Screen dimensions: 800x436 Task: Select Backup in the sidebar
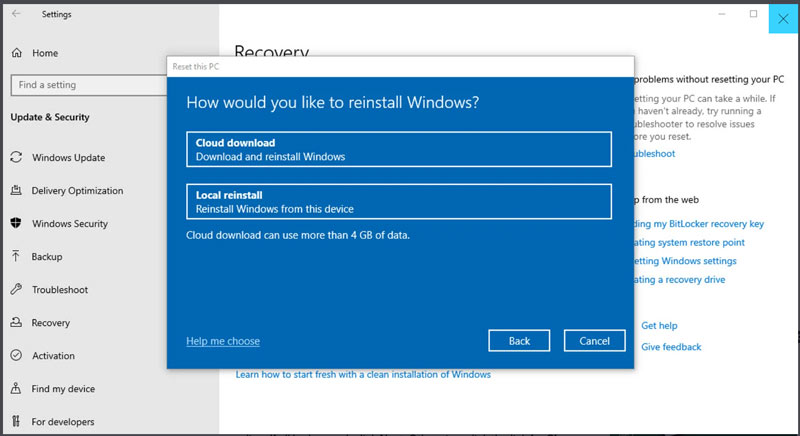(47, 257)
